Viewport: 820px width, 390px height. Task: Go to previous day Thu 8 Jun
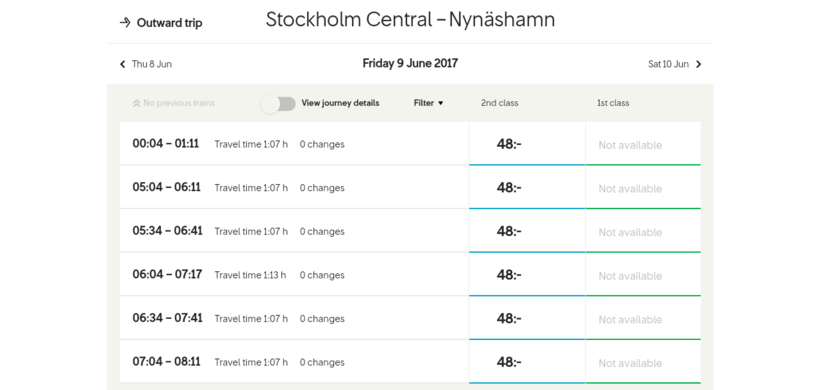pos(152,64)
